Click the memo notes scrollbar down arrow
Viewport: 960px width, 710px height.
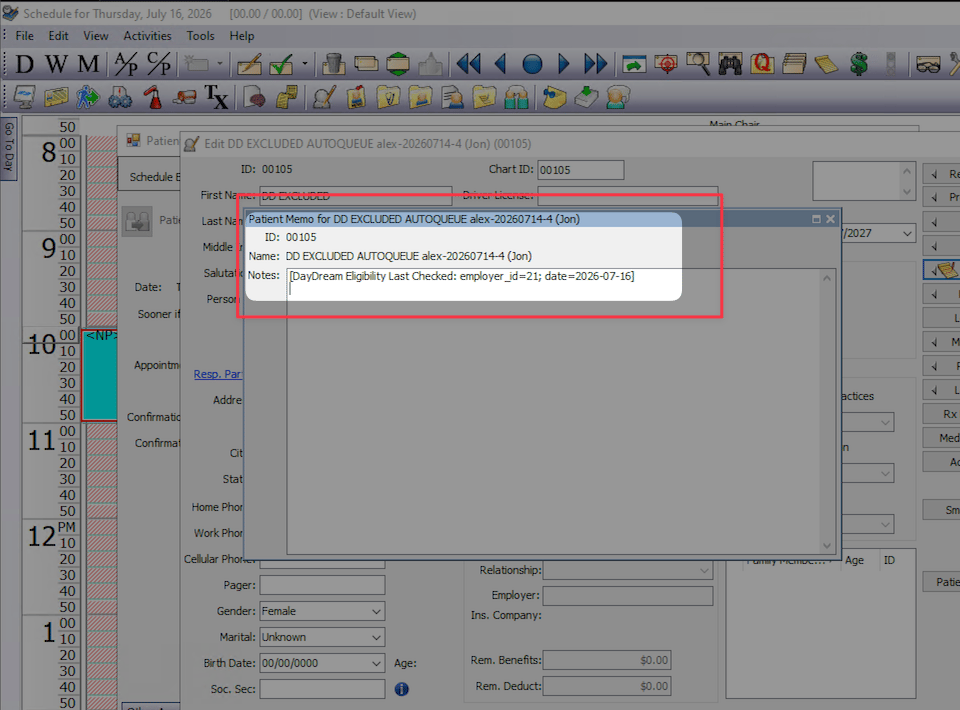[x=827, y=545]
